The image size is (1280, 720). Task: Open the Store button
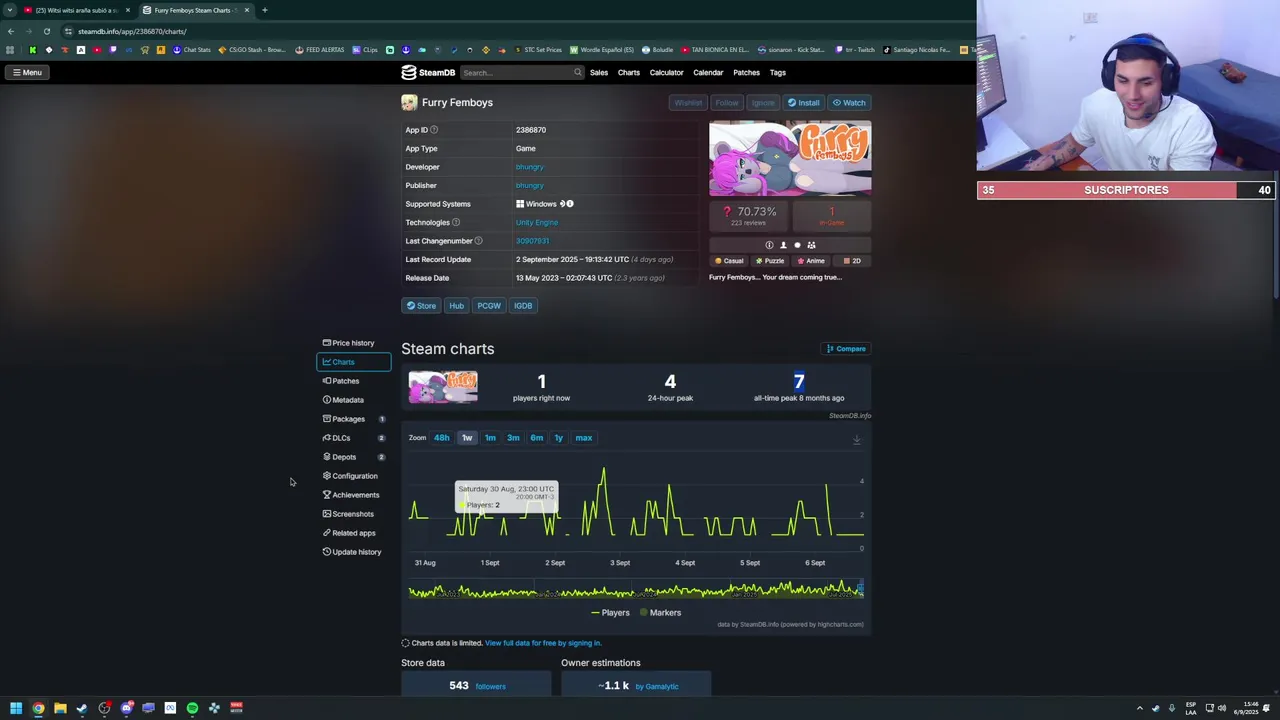tap(421, 305)
